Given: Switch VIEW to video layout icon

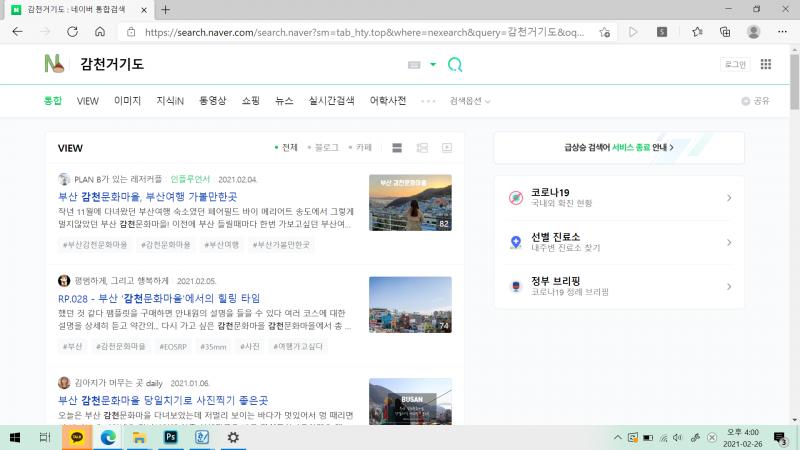Looking at the screenshot, I should (x=447, y=148).
